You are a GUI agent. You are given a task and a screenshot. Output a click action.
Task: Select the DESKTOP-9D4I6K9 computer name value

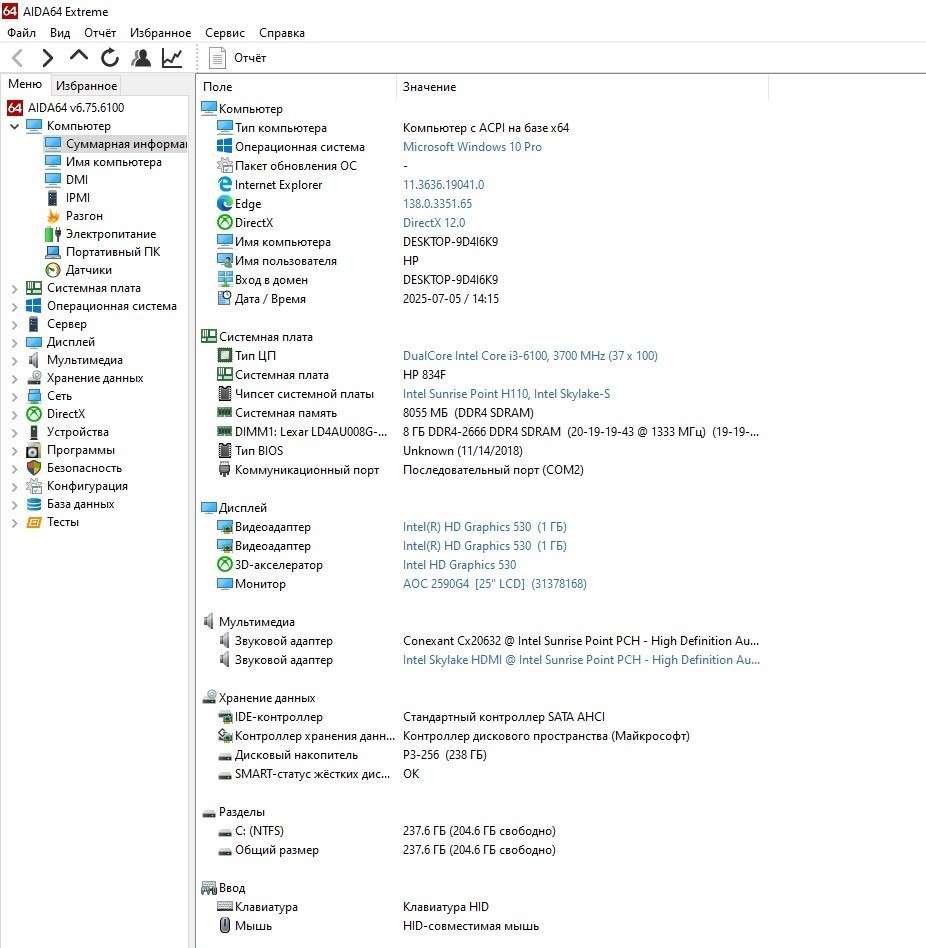click(450, 242)
